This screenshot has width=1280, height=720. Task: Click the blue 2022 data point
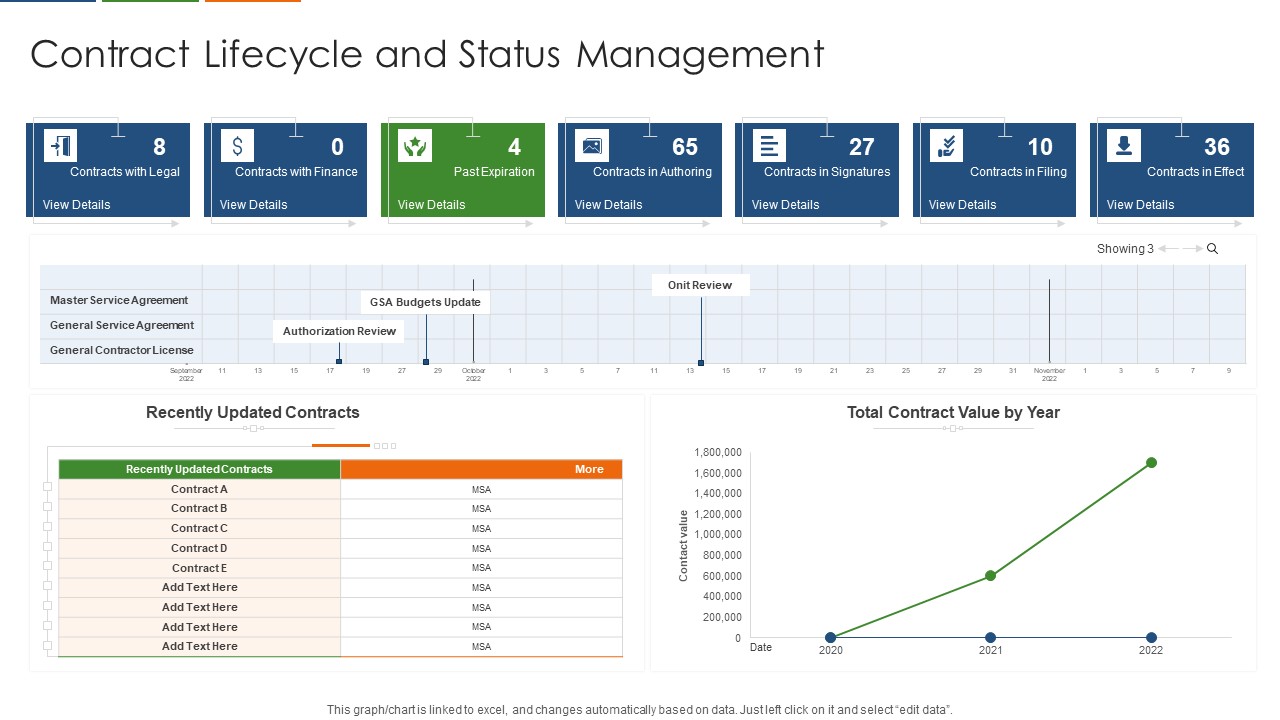pyautogui.click(x=1151, y=638)
